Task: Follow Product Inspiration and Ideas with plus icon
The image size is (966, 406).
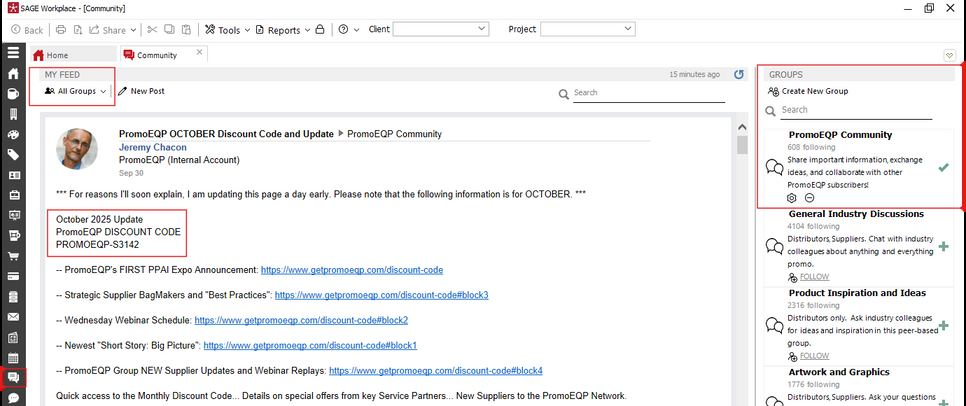Action: tap(943, 325)
